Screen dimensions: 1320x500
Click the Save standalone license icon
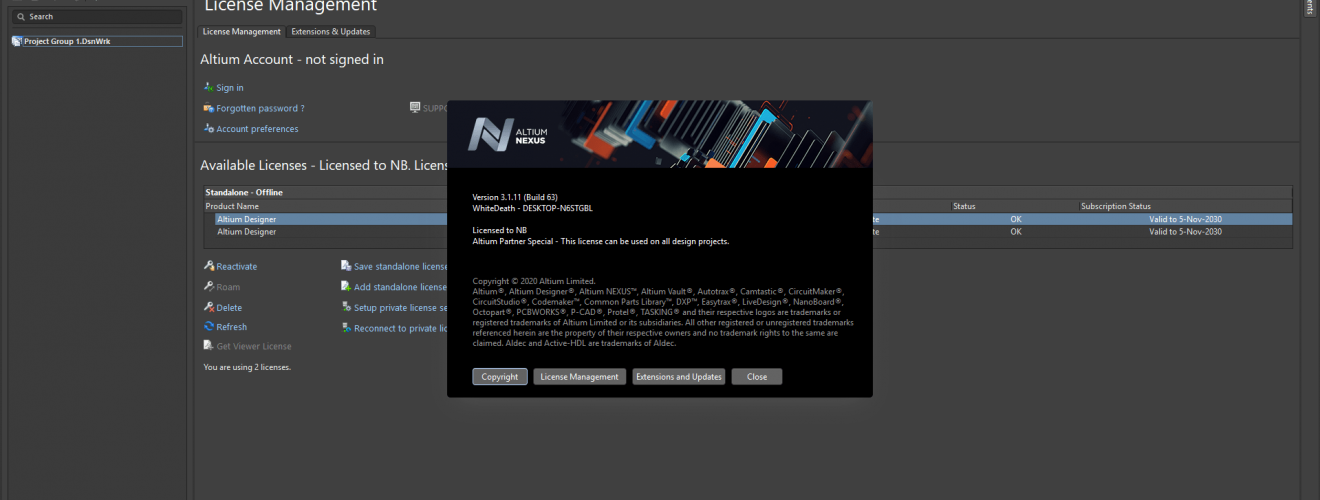coord(346,266)
